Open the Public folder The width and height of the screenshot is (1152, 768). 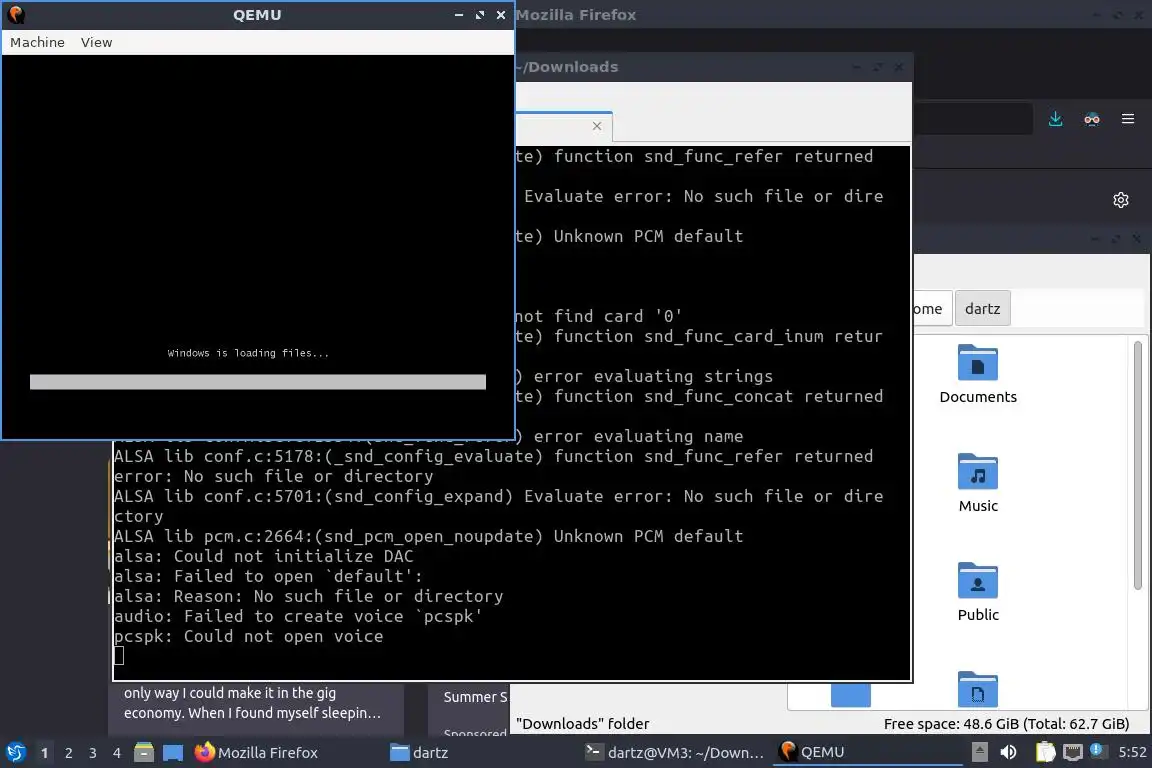[x=978, y=592]
